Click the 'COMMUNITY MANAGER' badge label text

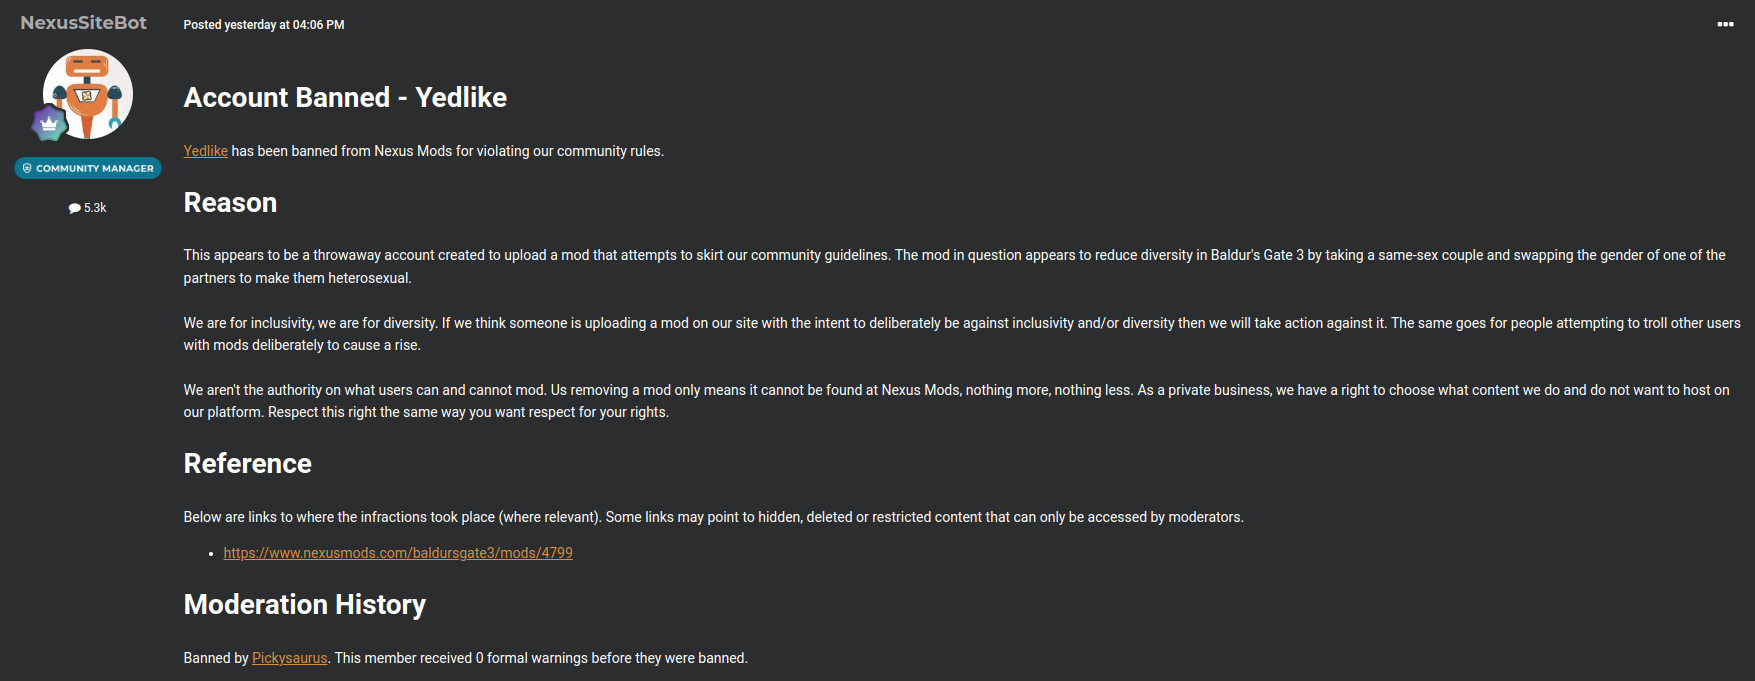[95, 168]
